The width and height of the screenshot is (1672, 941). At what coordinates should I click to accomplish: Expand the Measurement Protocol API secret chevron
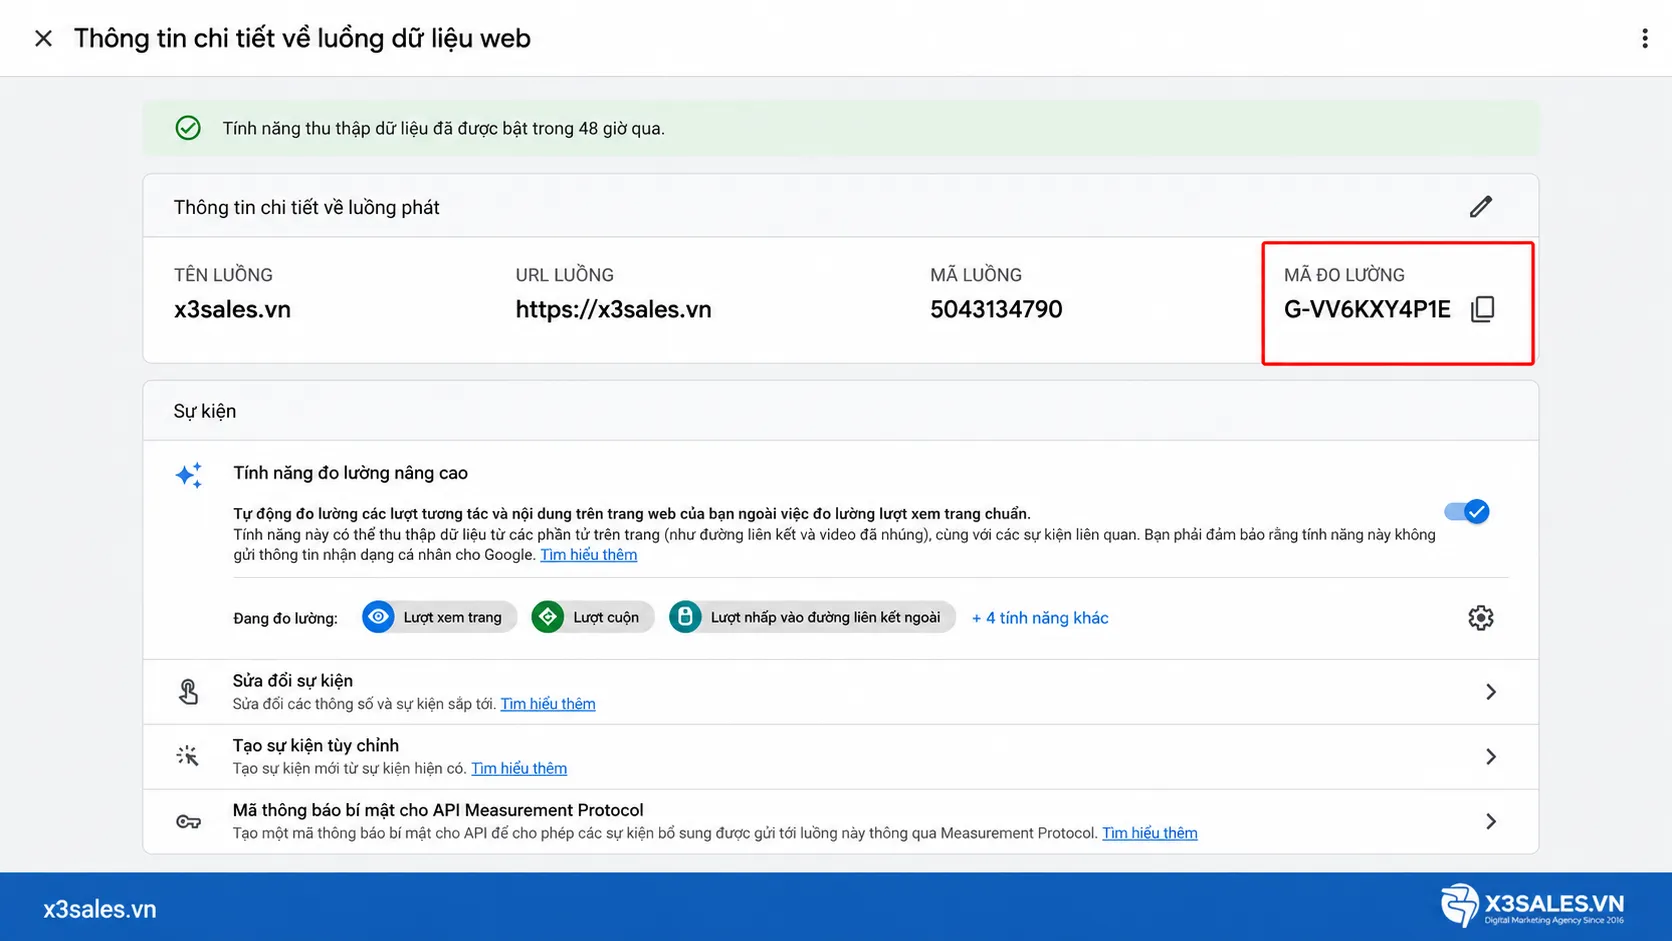(1490, 822)
